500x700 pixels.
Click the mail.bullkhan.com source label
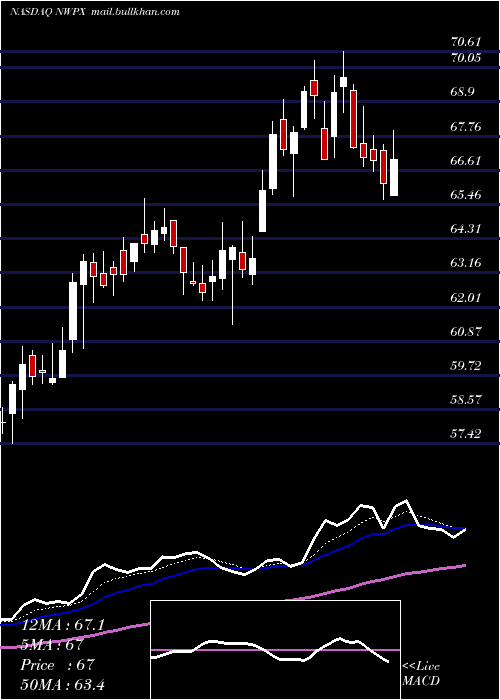[136, 12]
